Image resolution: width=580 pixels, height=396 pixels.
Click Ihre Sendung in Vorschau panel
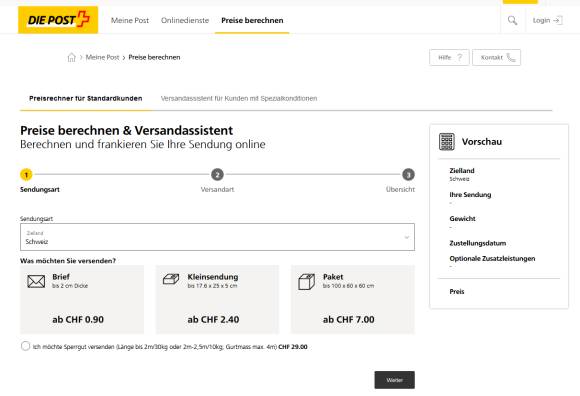(470, 195)
